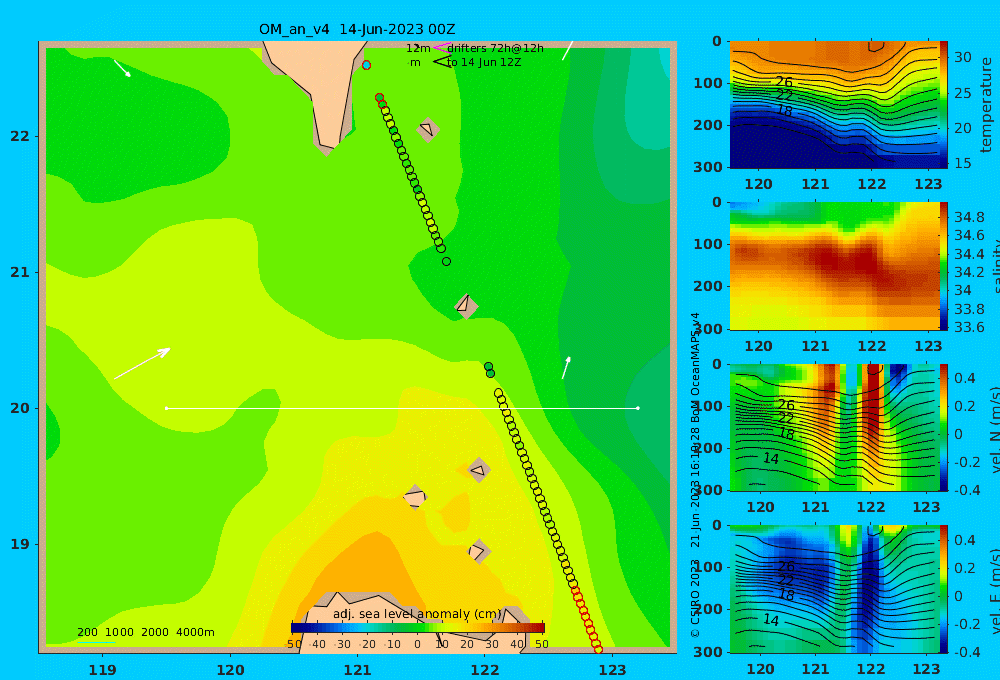
Task: Click the black arrow symbol in the legend
Action: click(x=441, y=62)
